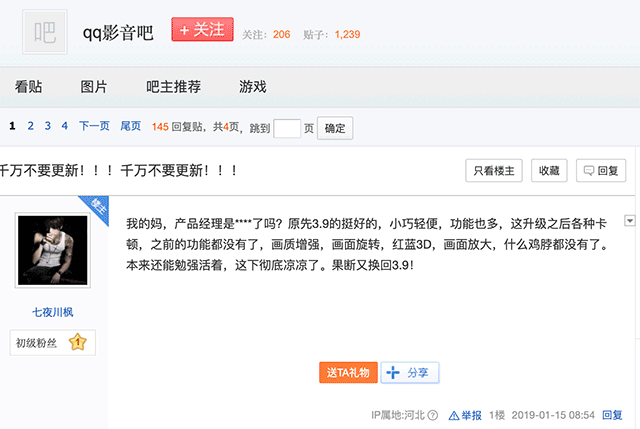Open the qq影音吧 forum title link
The height and width of the screenshot is (429, 640).
pos(118,33)
